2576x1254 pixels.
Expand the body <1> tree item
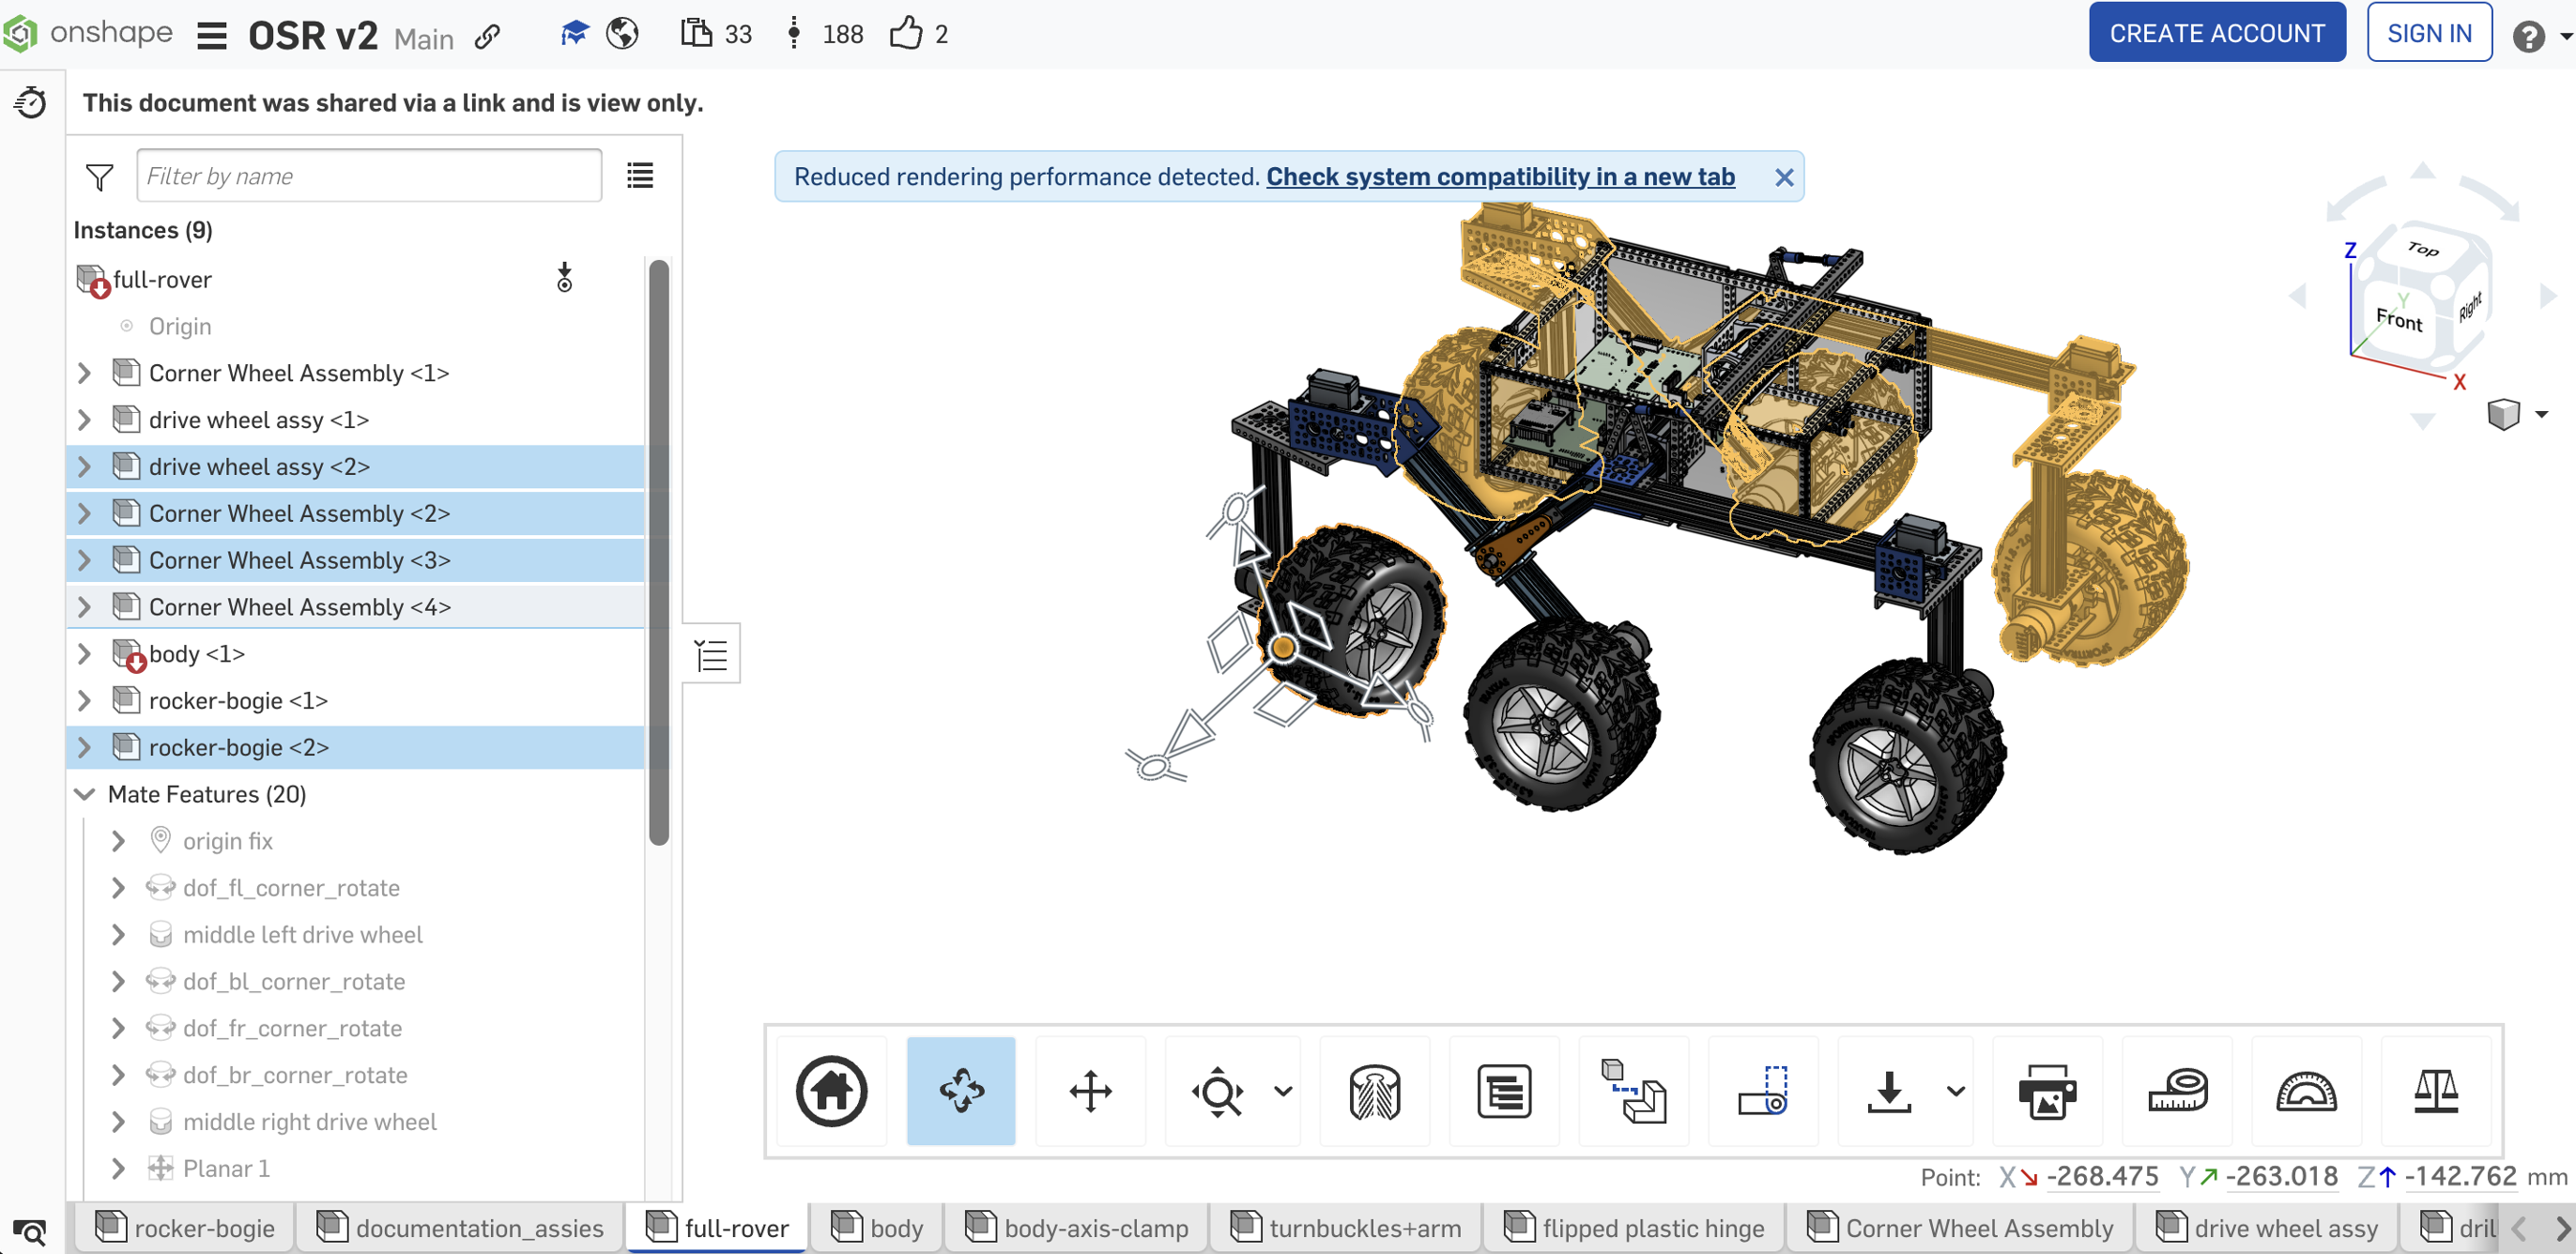tap(85, 654)
